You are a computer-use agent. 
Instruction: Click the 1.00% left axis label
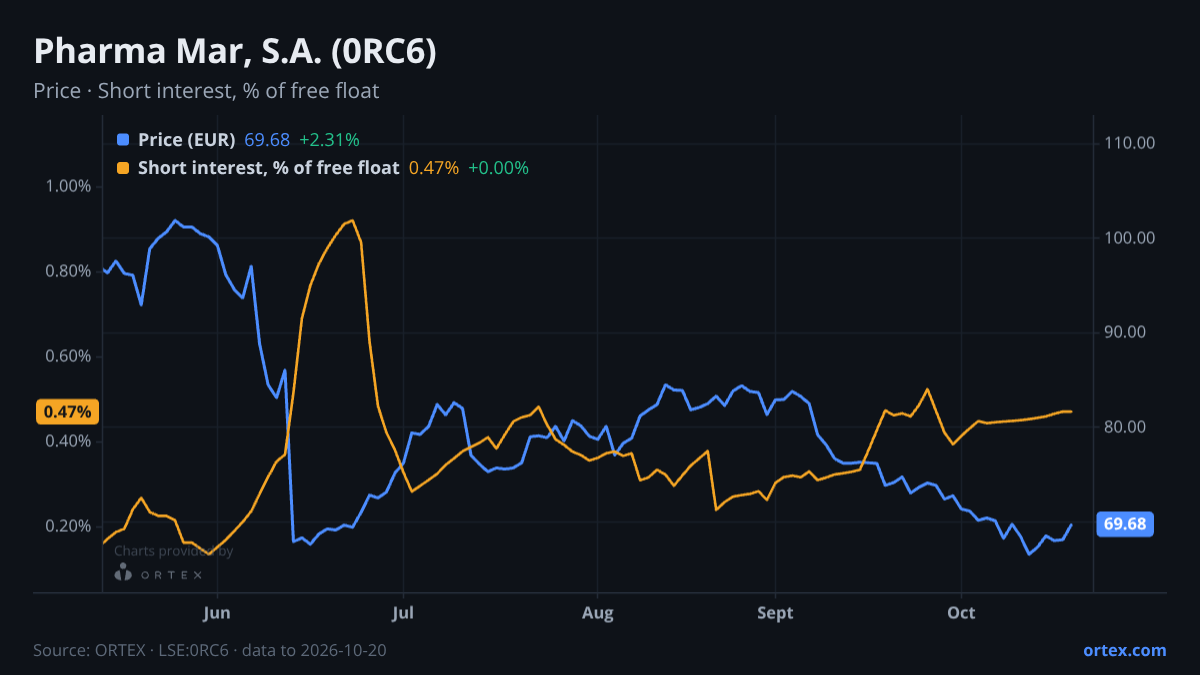tap(69, 187)
